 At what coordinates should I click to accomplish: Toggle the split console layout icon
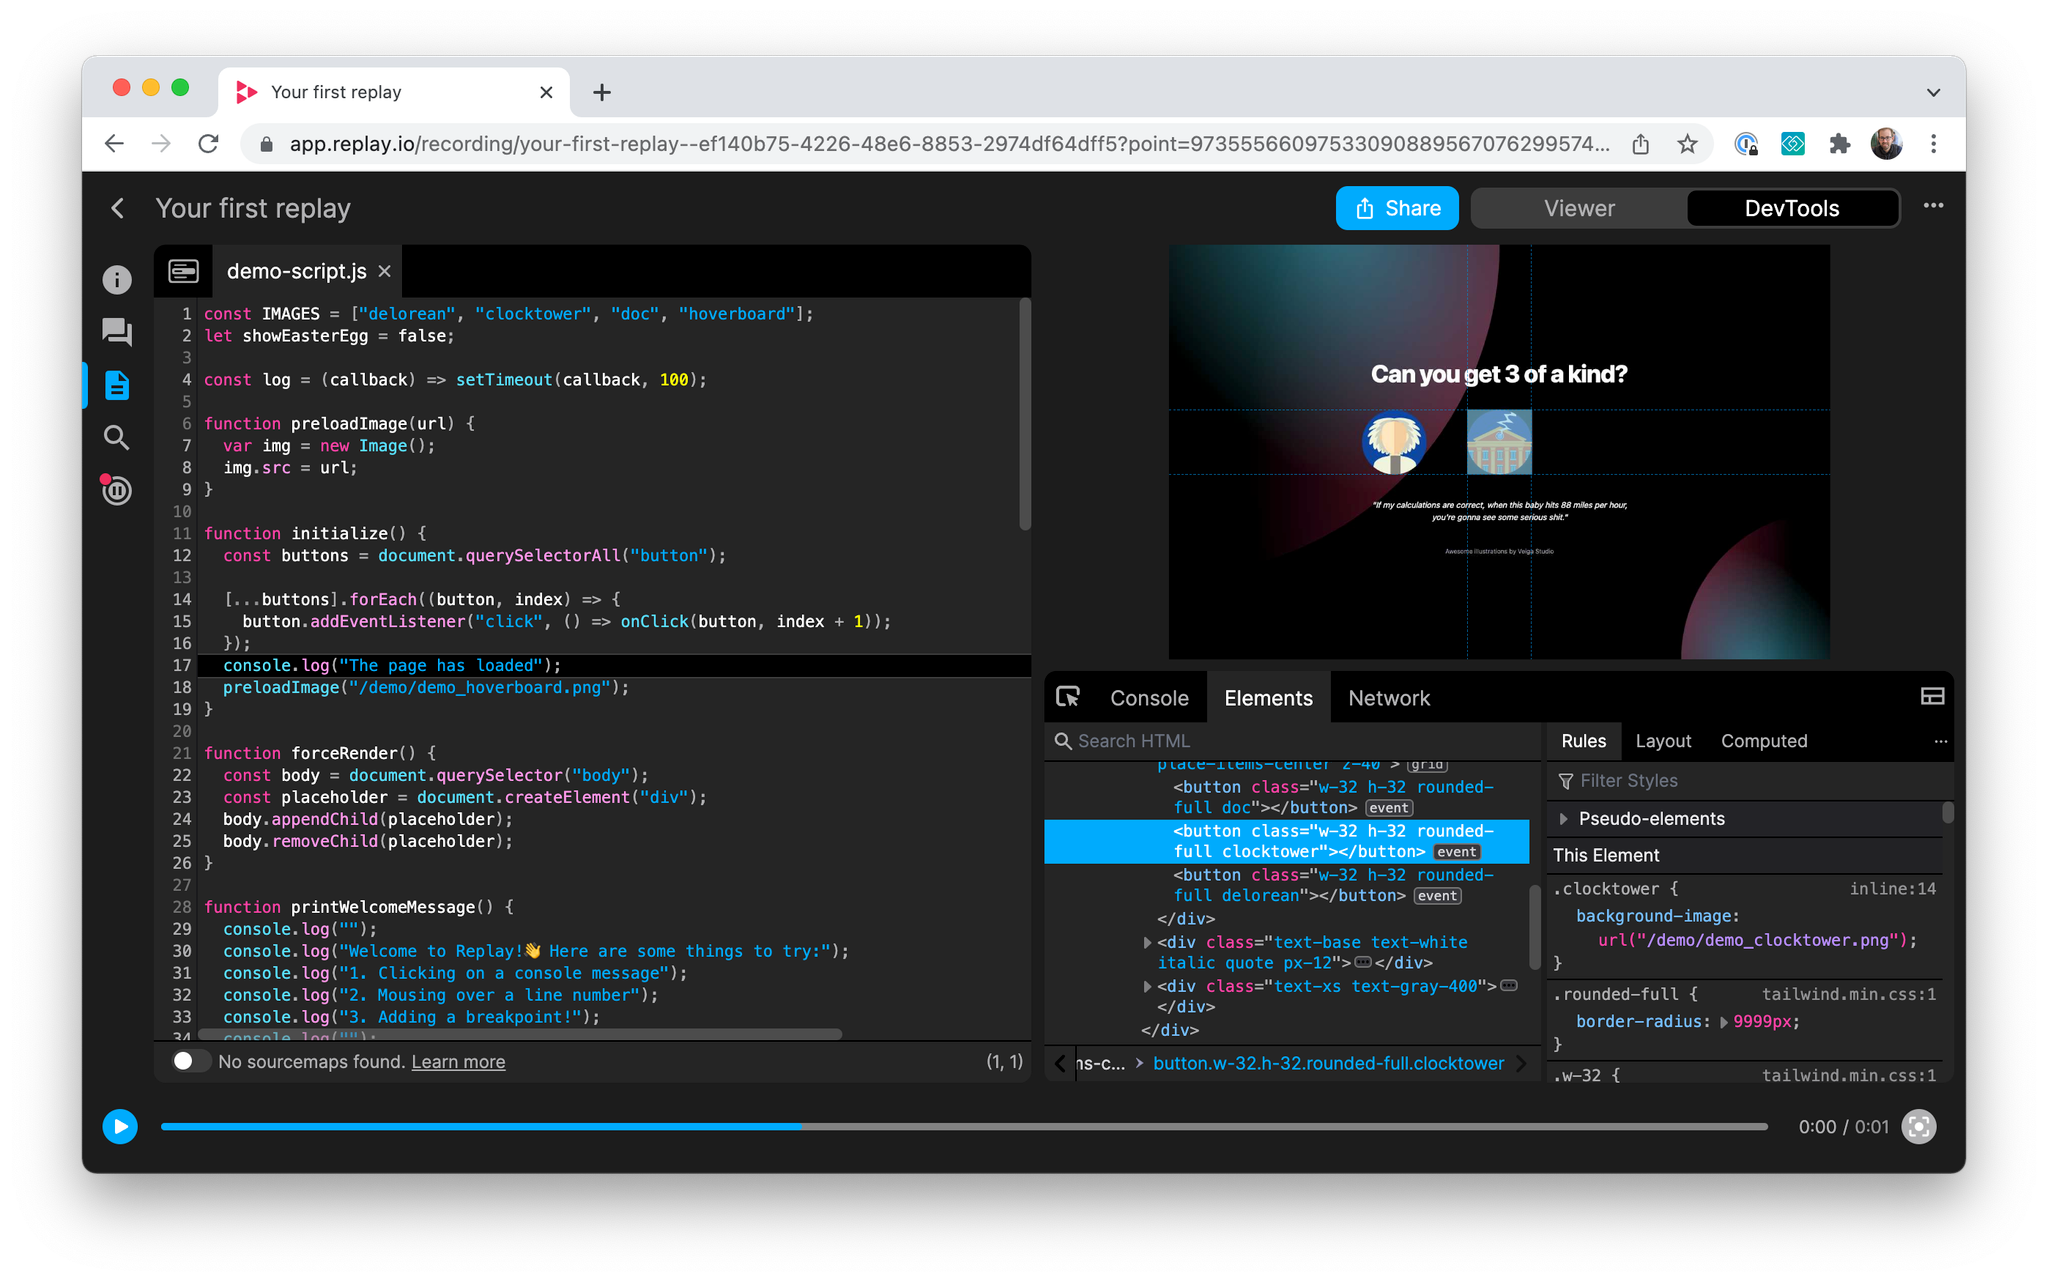(1932, 697)
